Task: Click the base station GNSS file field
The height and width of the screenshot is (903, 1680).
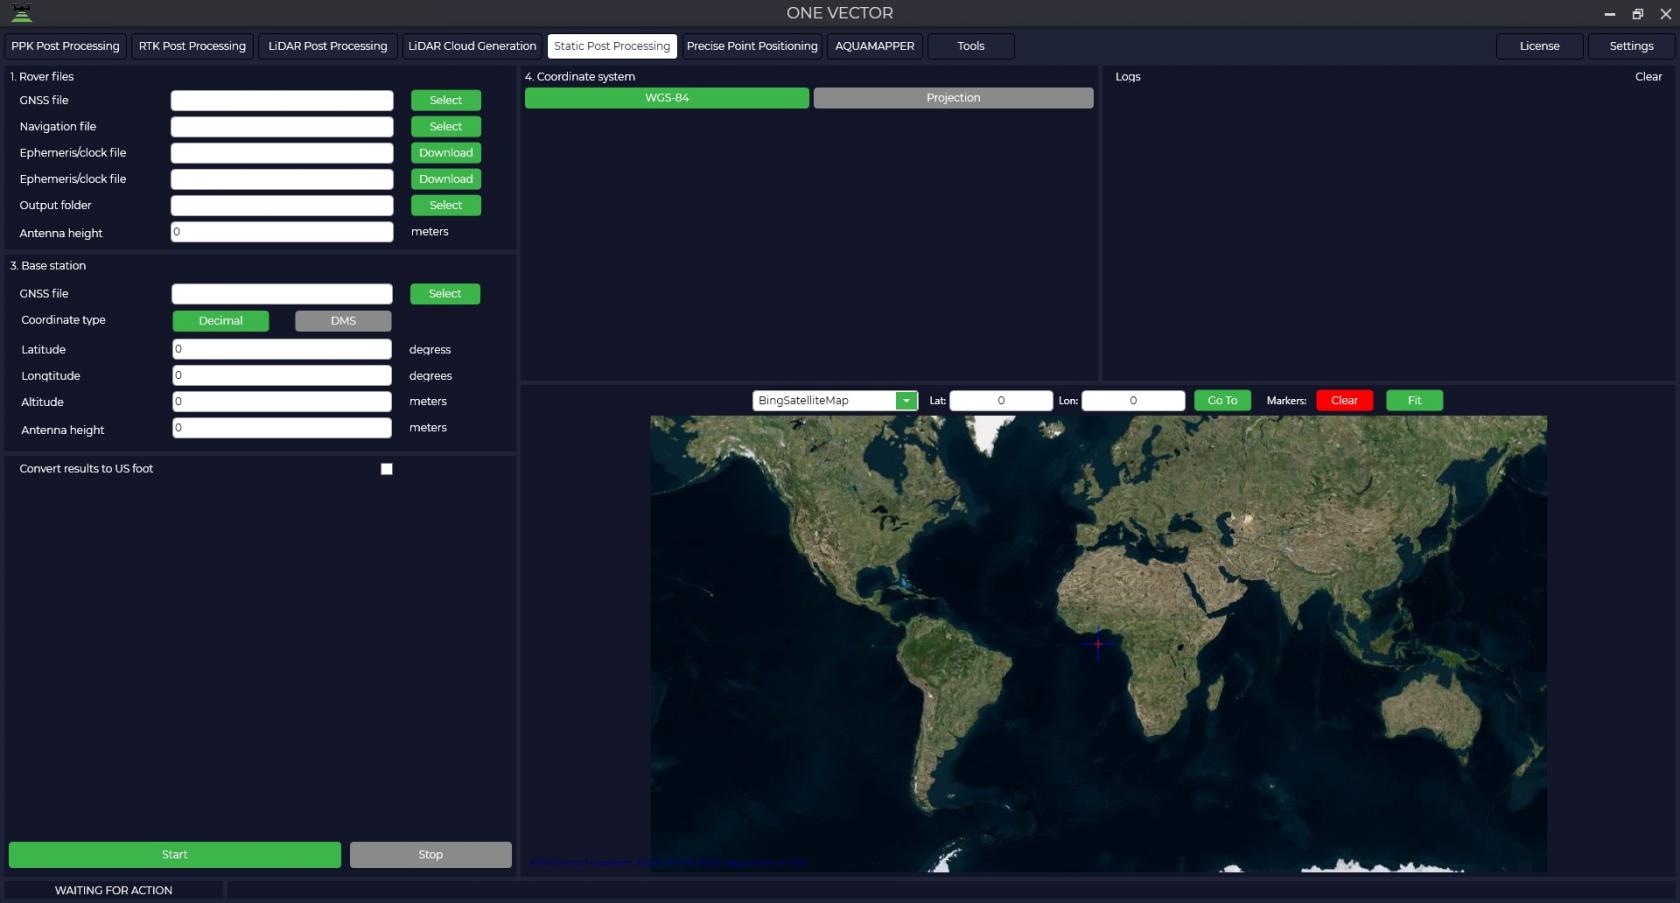Action: [x=282, y=294]
